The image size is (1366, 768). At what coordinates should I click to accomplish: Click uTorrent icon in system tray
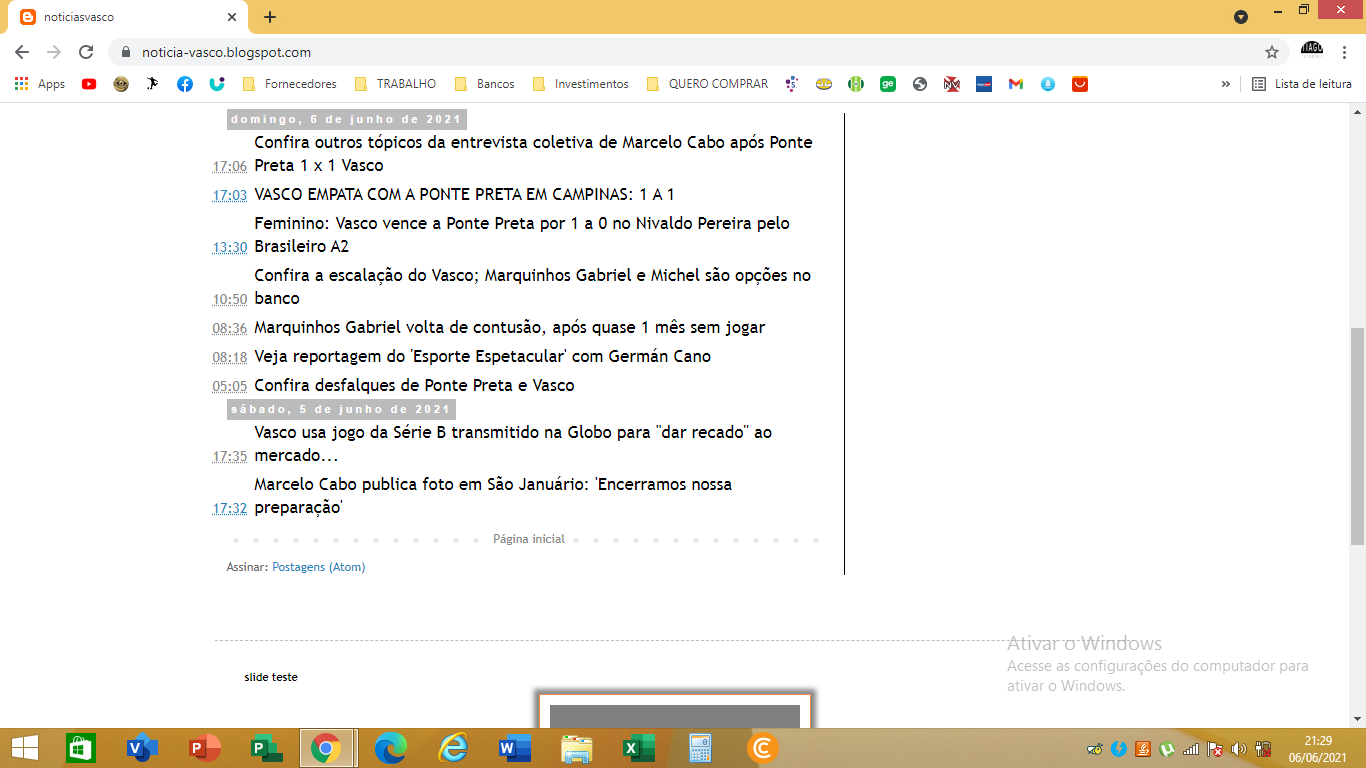(1167, 748)
